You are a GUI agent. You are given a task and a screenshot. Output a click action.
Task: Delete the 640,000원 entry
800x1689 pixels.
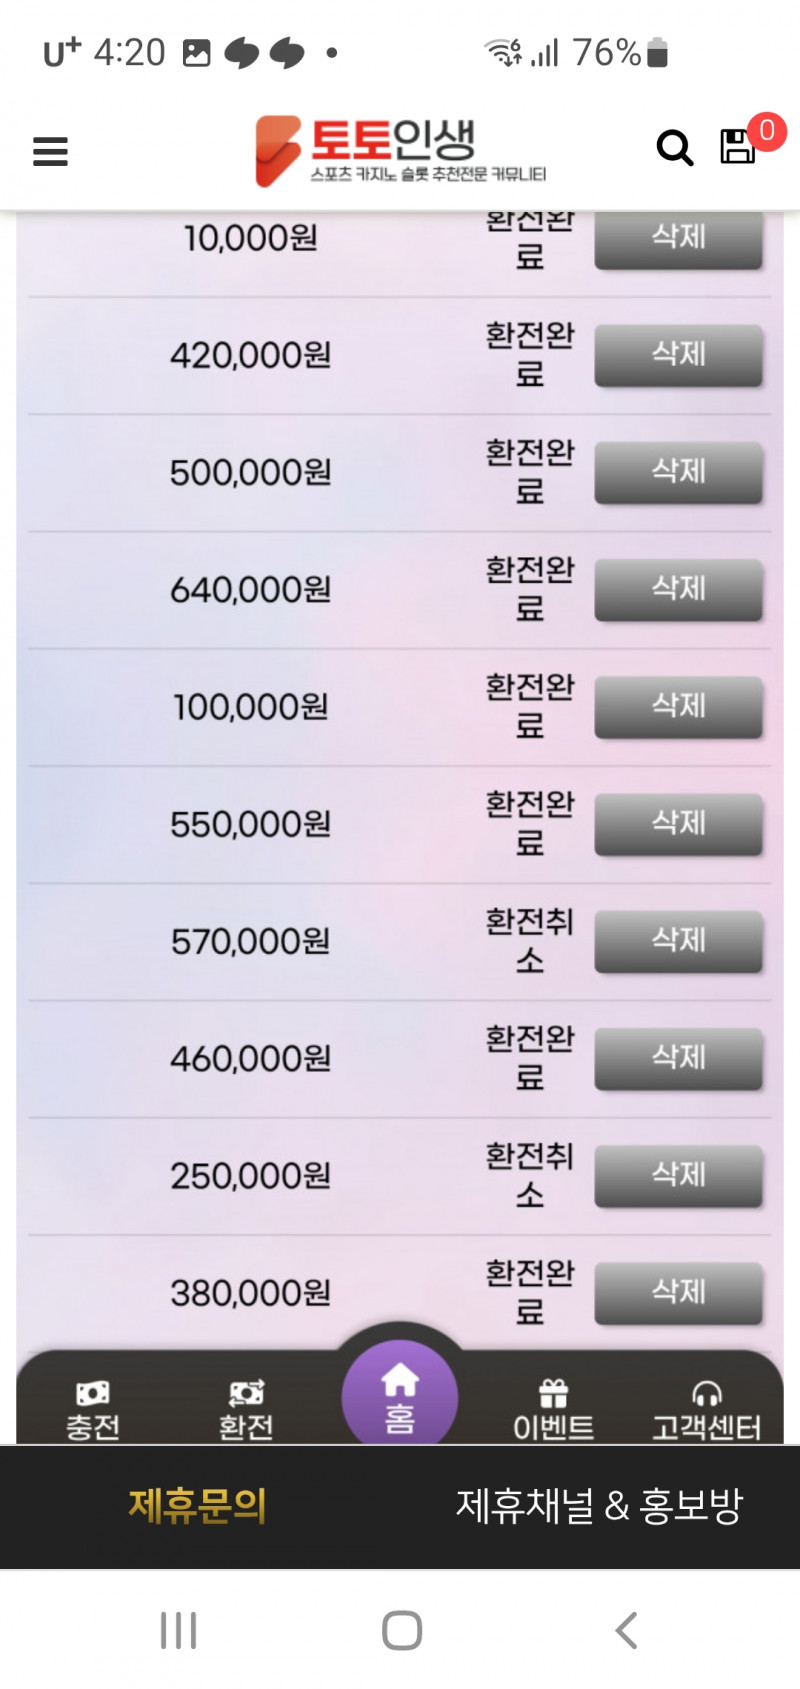[678, 589]
